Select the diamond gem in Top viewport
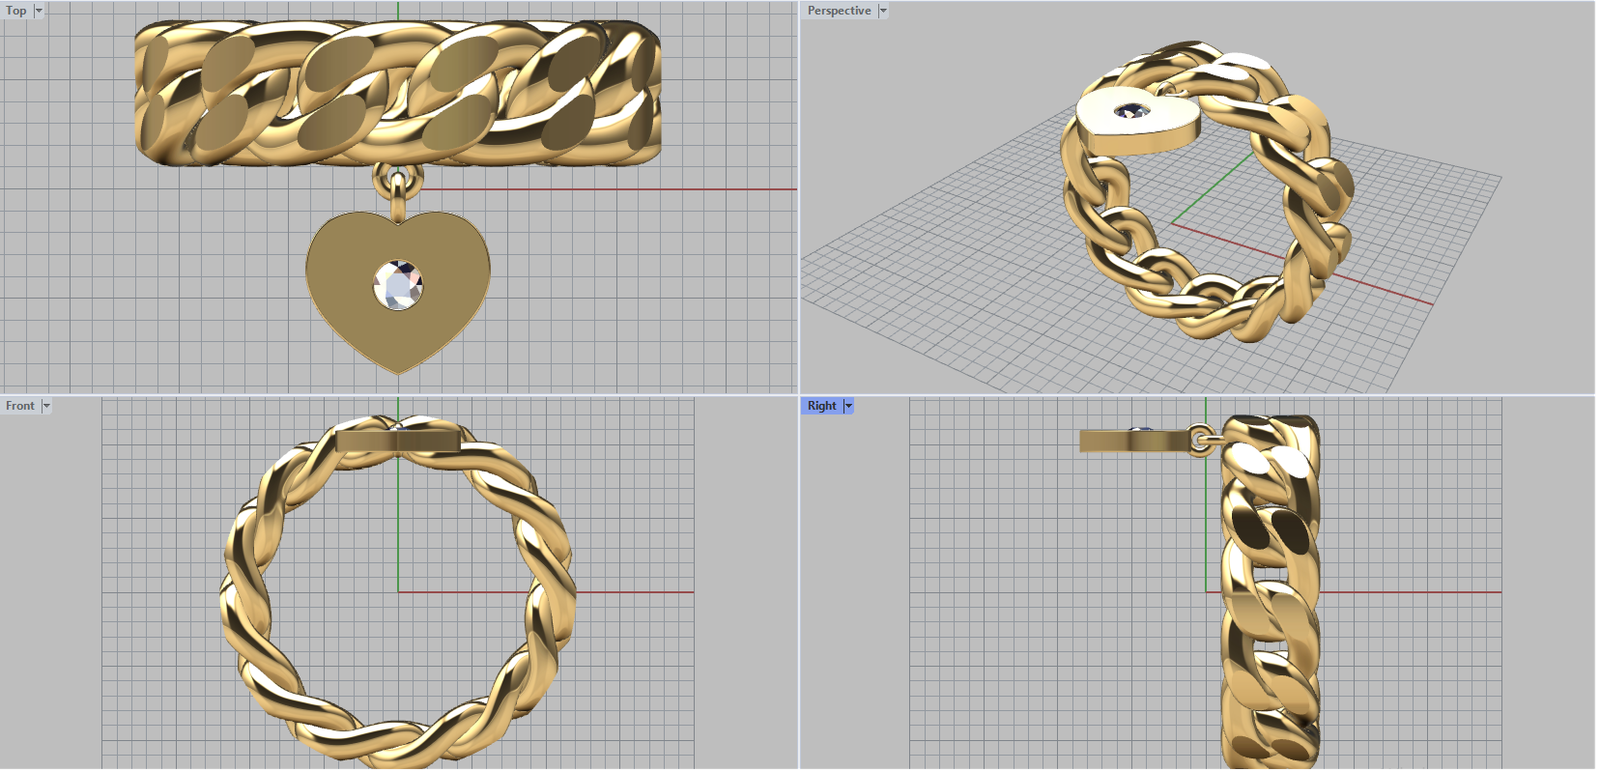 [398, 285]
